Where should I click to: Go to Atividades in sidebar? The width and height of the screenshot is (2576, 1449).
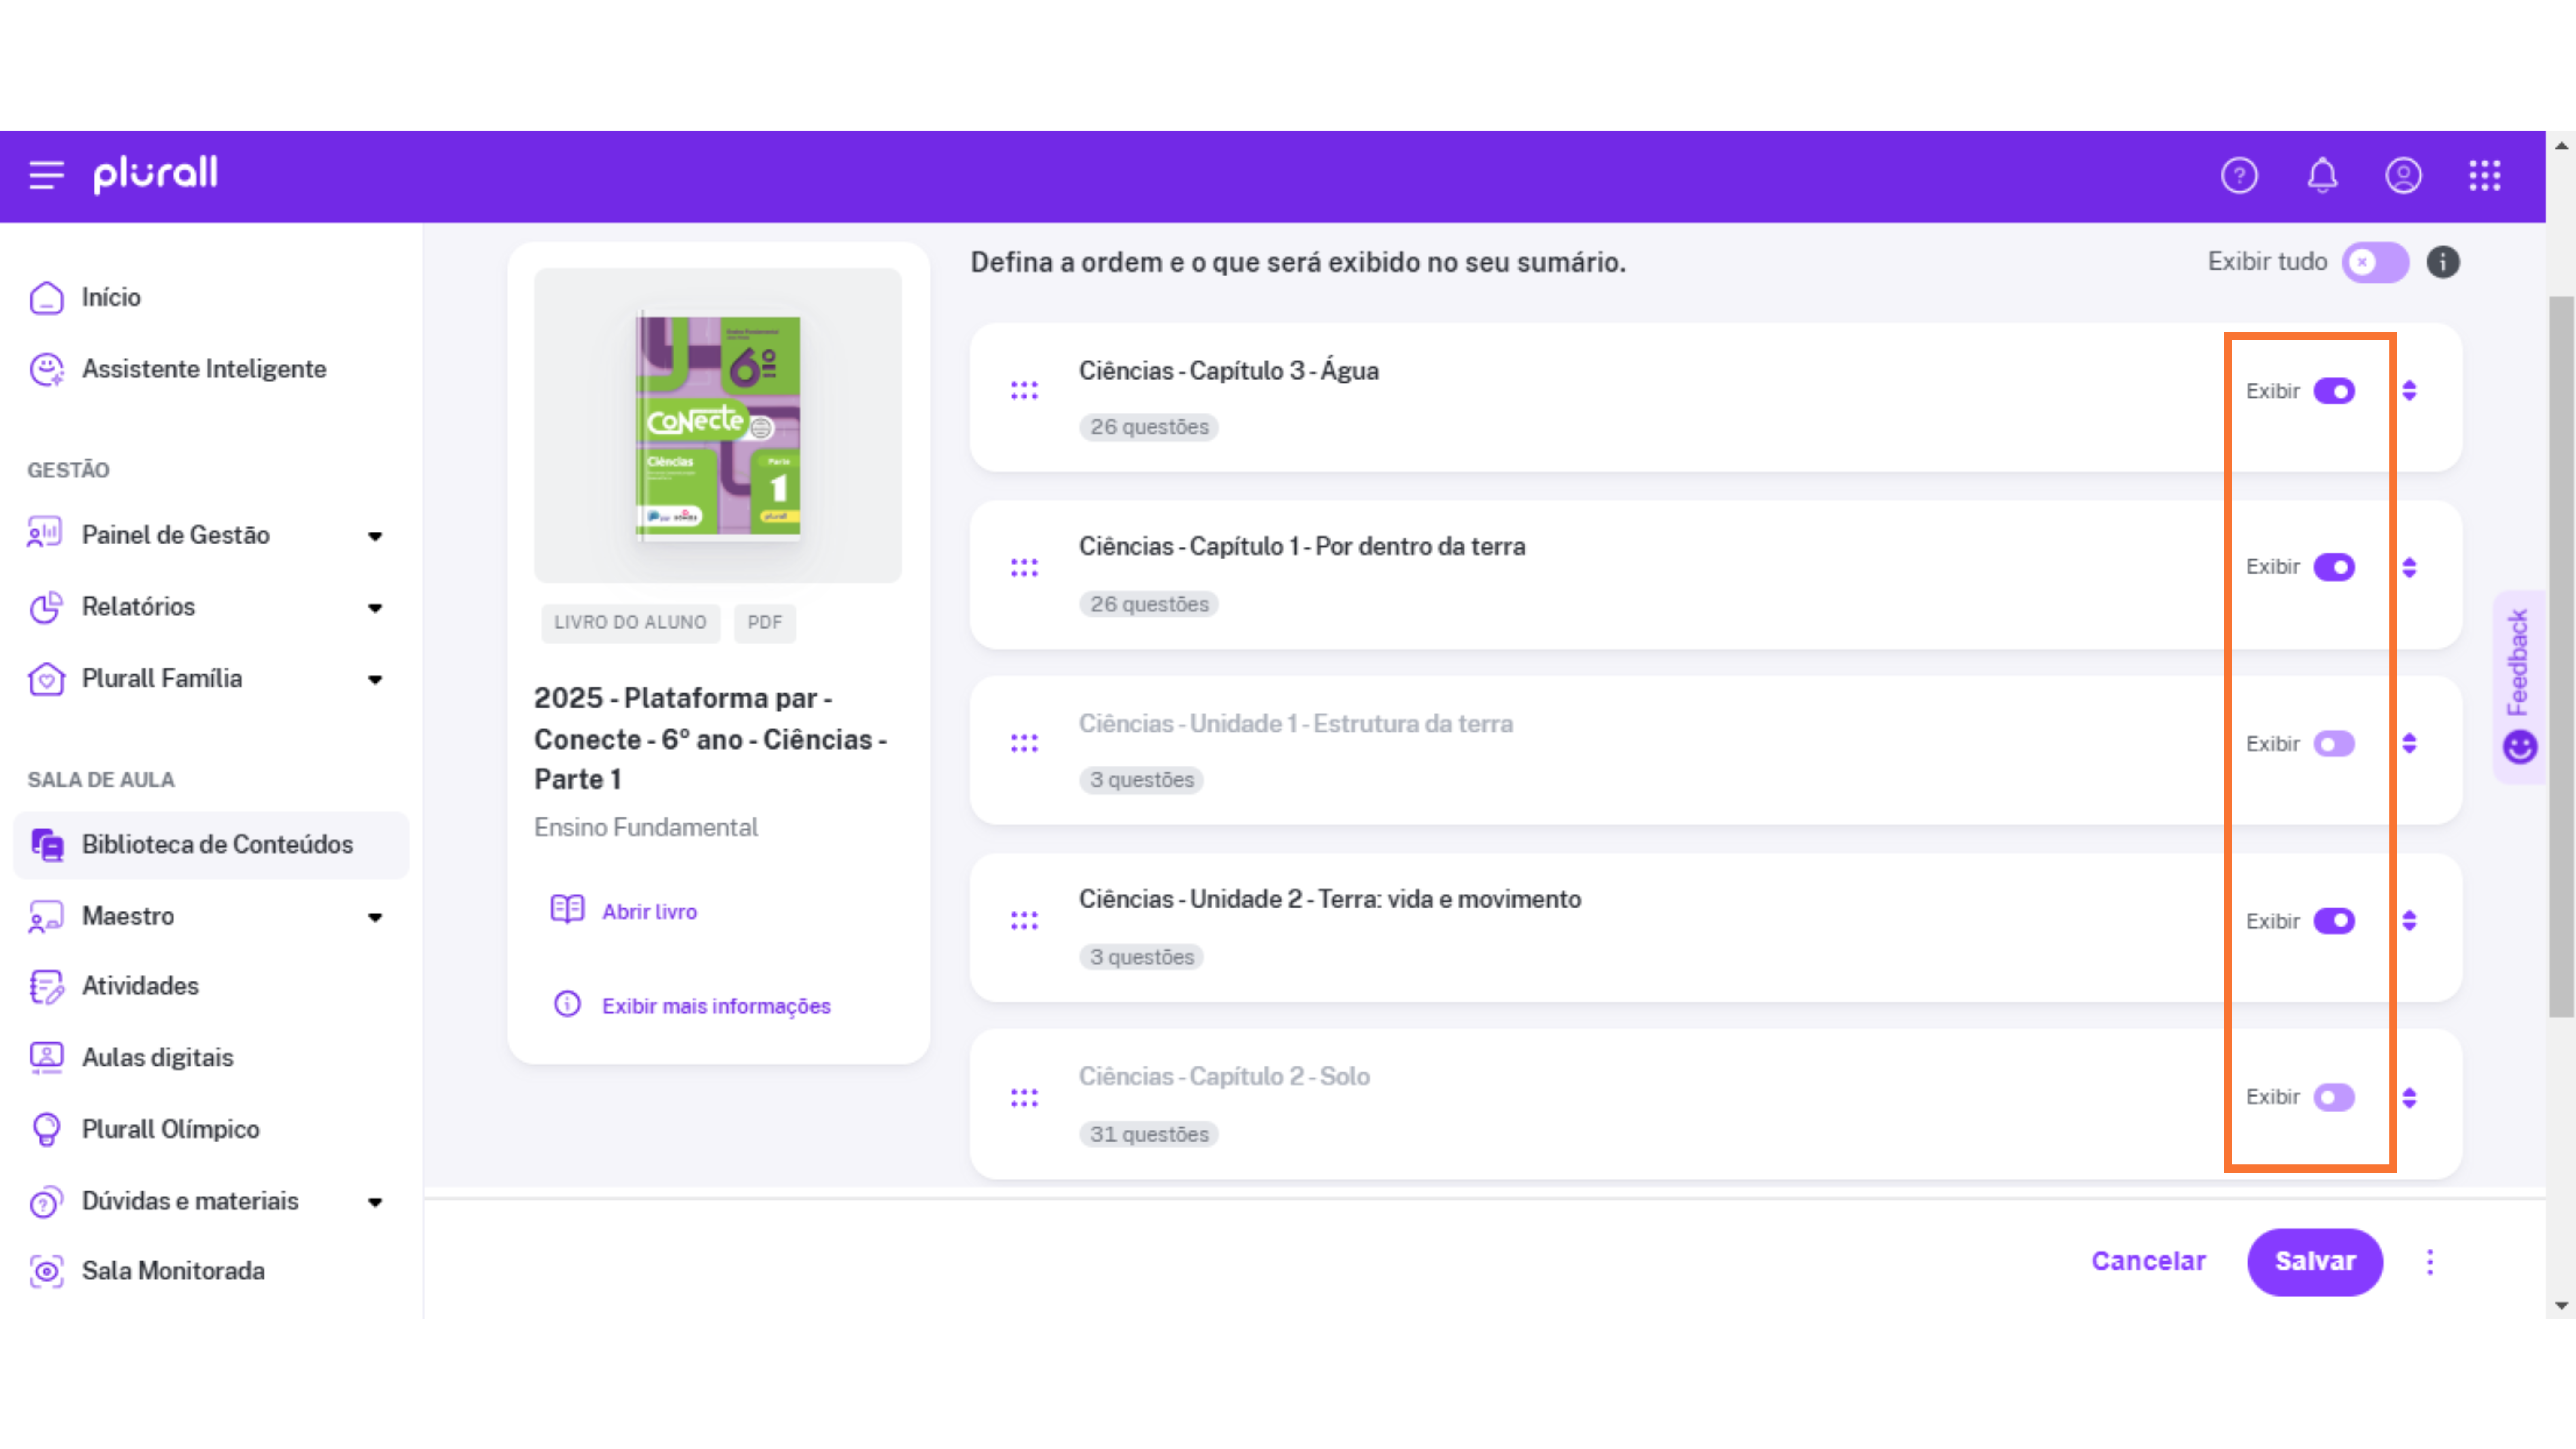point(140,986)
